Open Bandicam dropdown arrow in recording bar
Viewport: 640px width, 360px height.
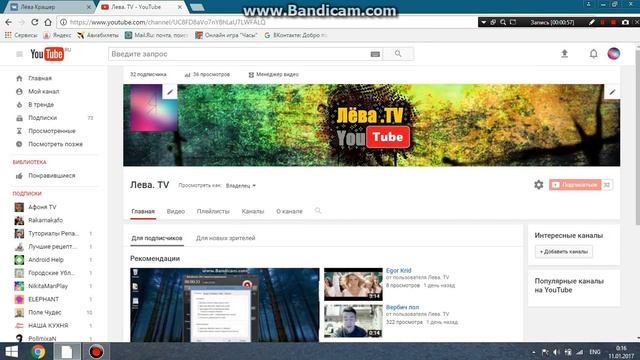tap(484, 22)
